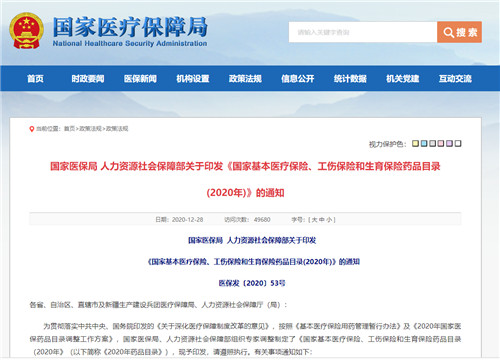Screen dimensions: 500x360
Task: Go to 政策法规 in the blue navbar
Action: click(x=245, y=79)
